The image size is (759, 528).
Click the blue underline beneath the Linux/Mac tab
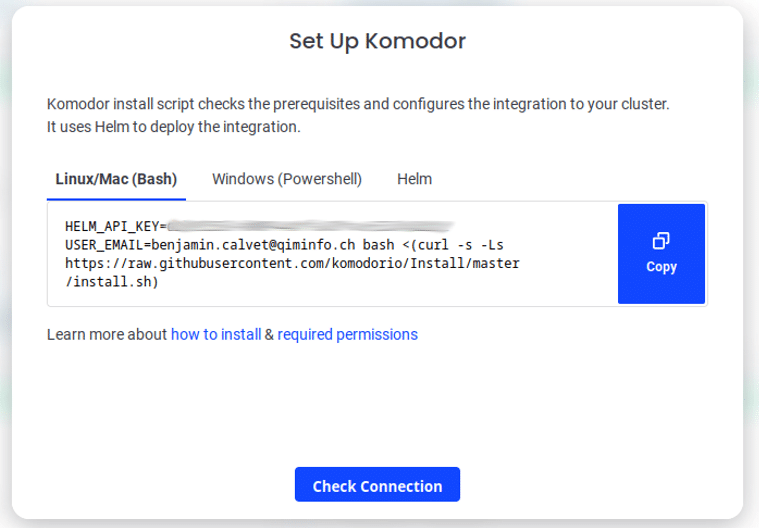[x=116, y=199]
